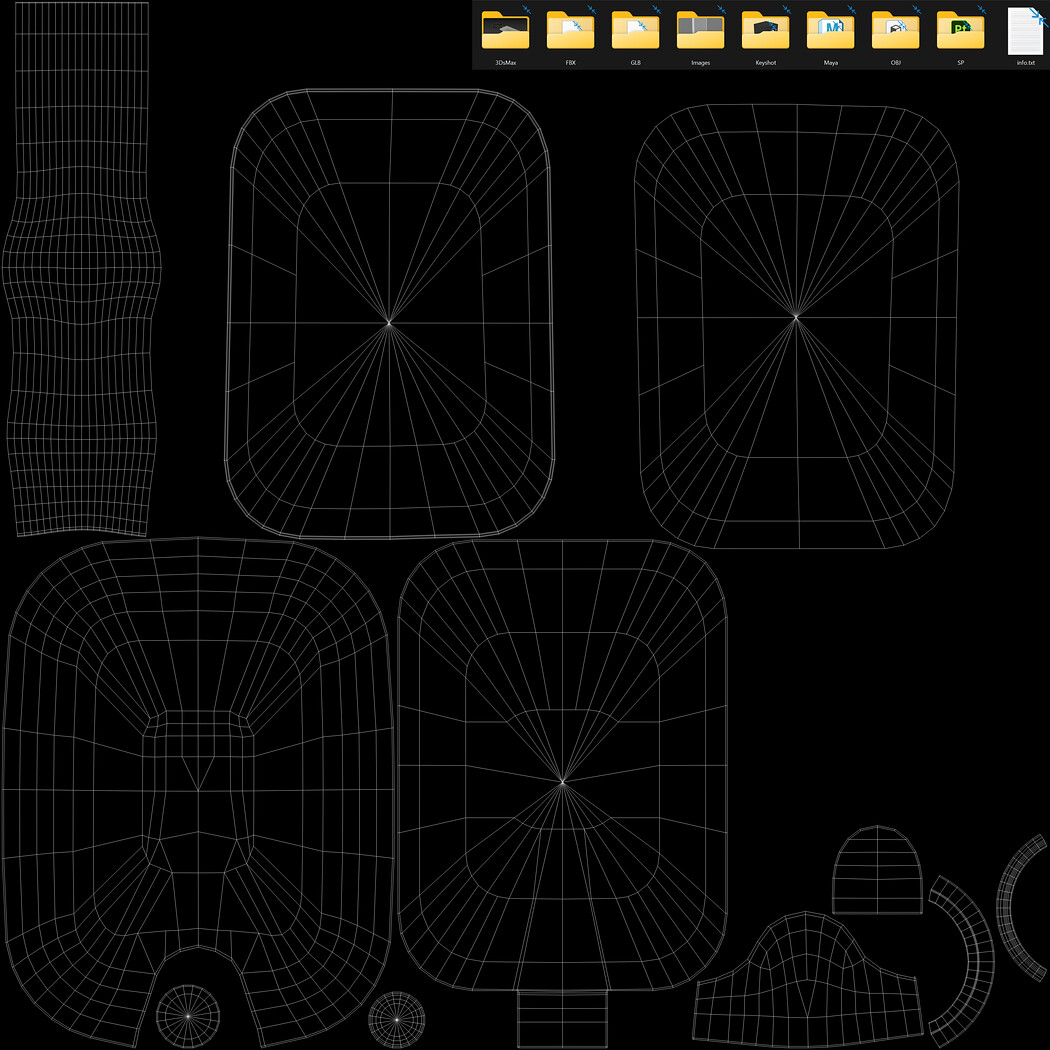Open the OBJ folder icon
Image resolution: width=1050 pixels, height=1050 pixels.
click(895, 29)
